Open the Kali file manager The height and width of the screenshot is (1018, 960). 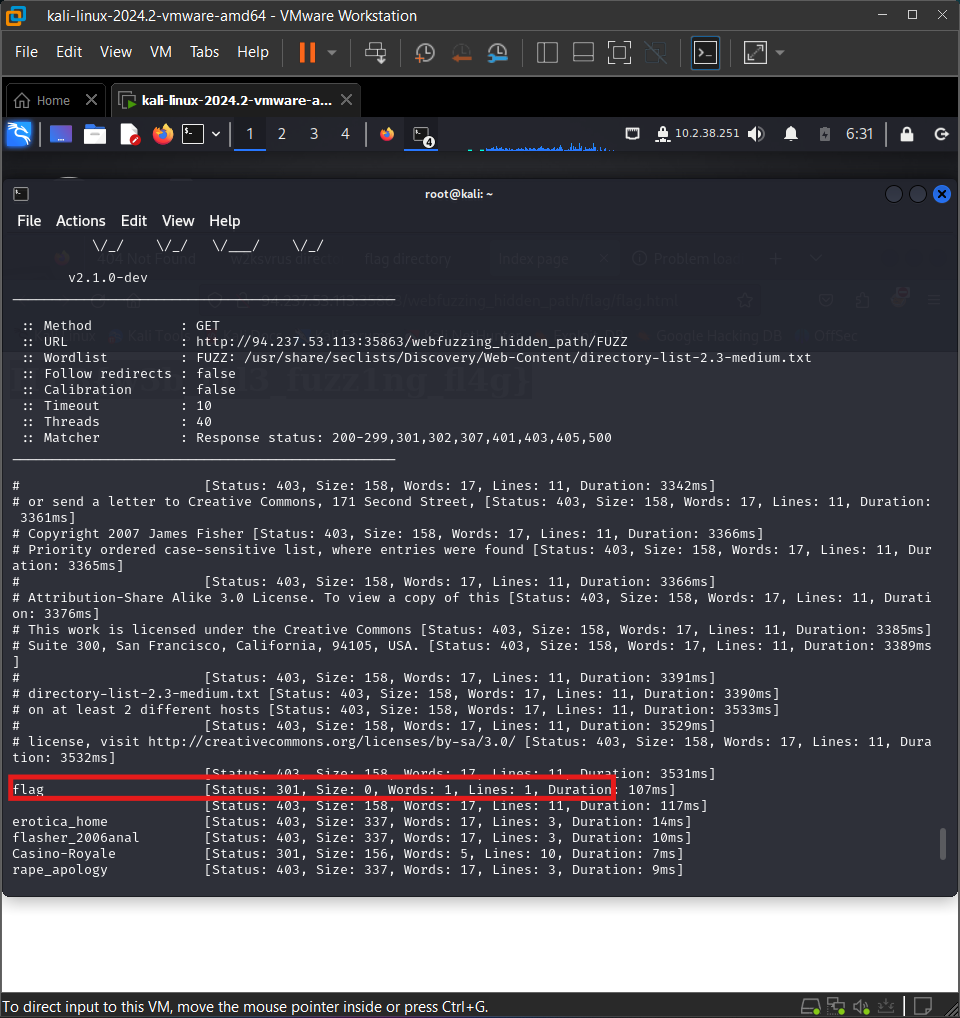point(94,134)
